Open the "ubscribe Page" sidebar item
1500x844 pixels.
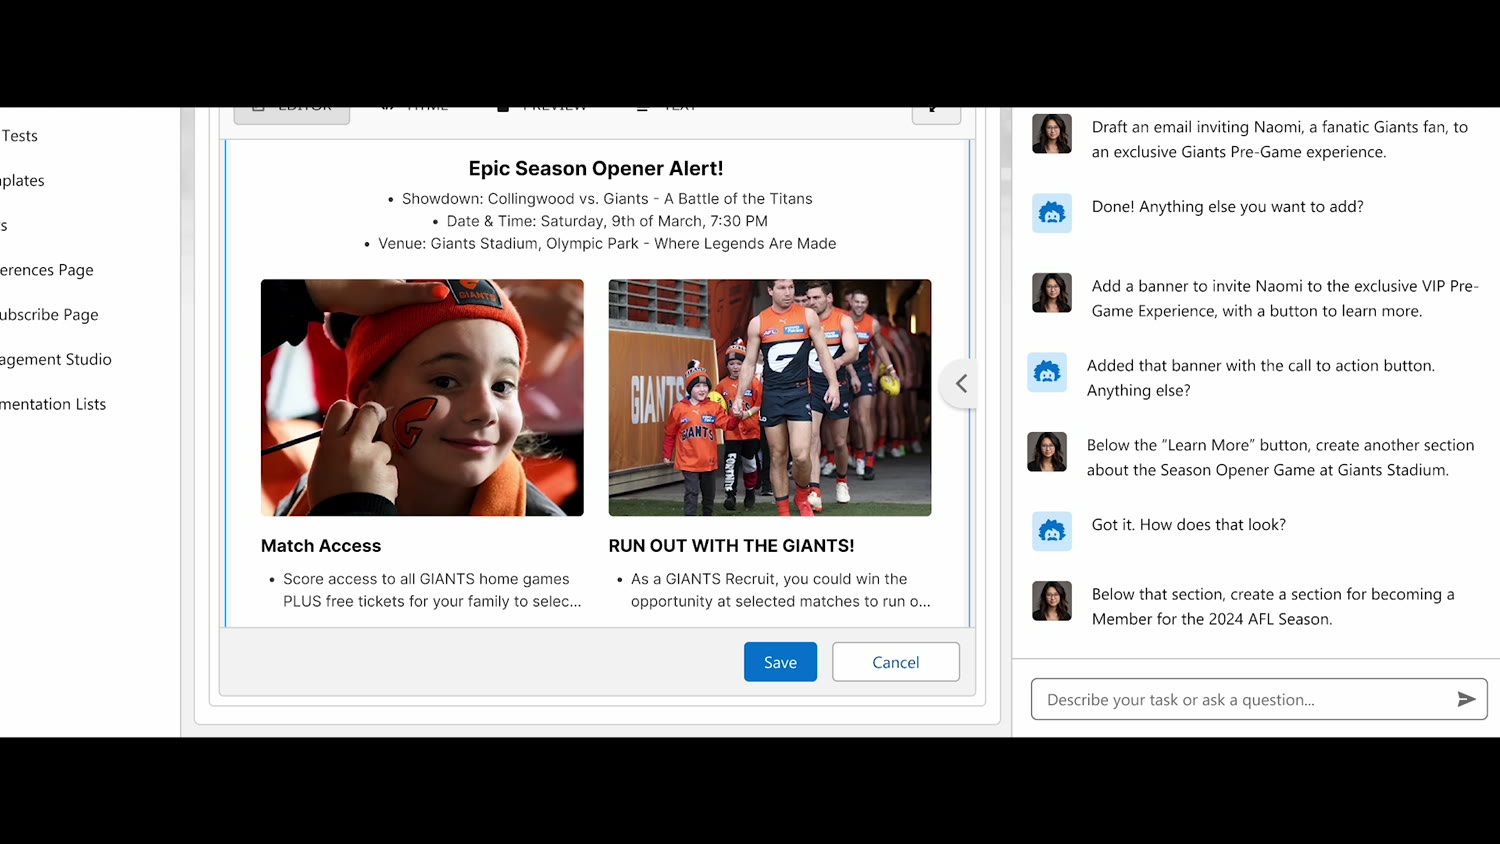click(49, 315)
